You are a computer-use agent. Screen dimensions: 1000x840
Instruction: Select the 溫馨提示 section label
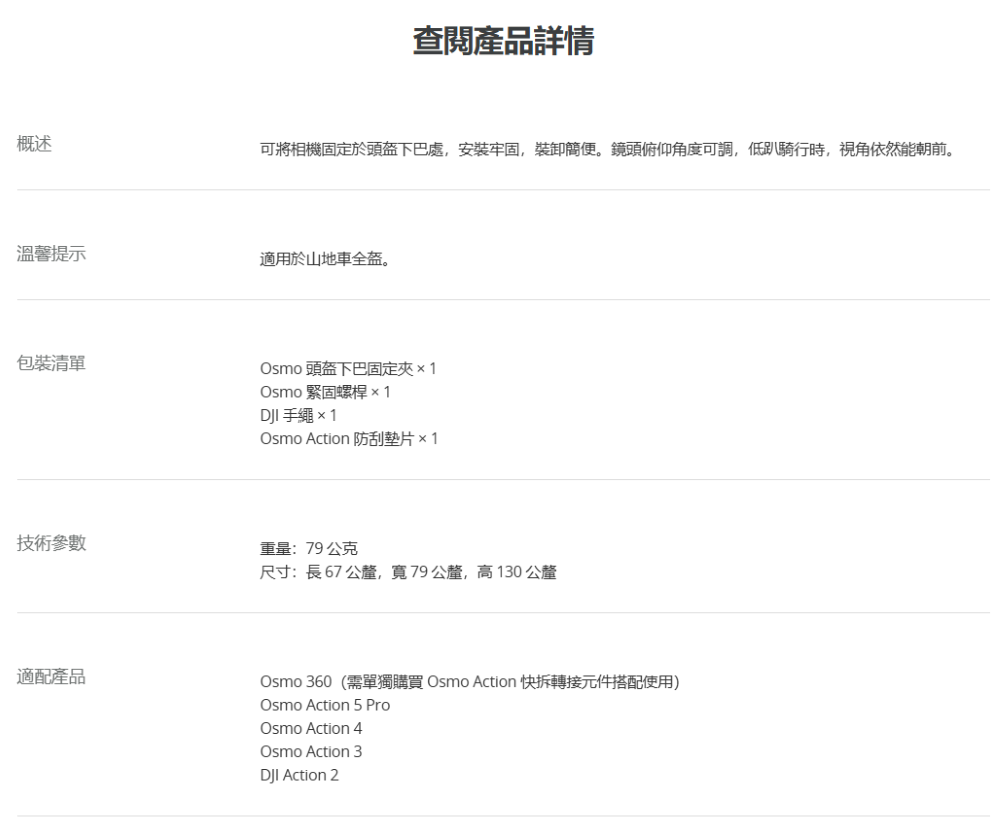coord(51,253)
